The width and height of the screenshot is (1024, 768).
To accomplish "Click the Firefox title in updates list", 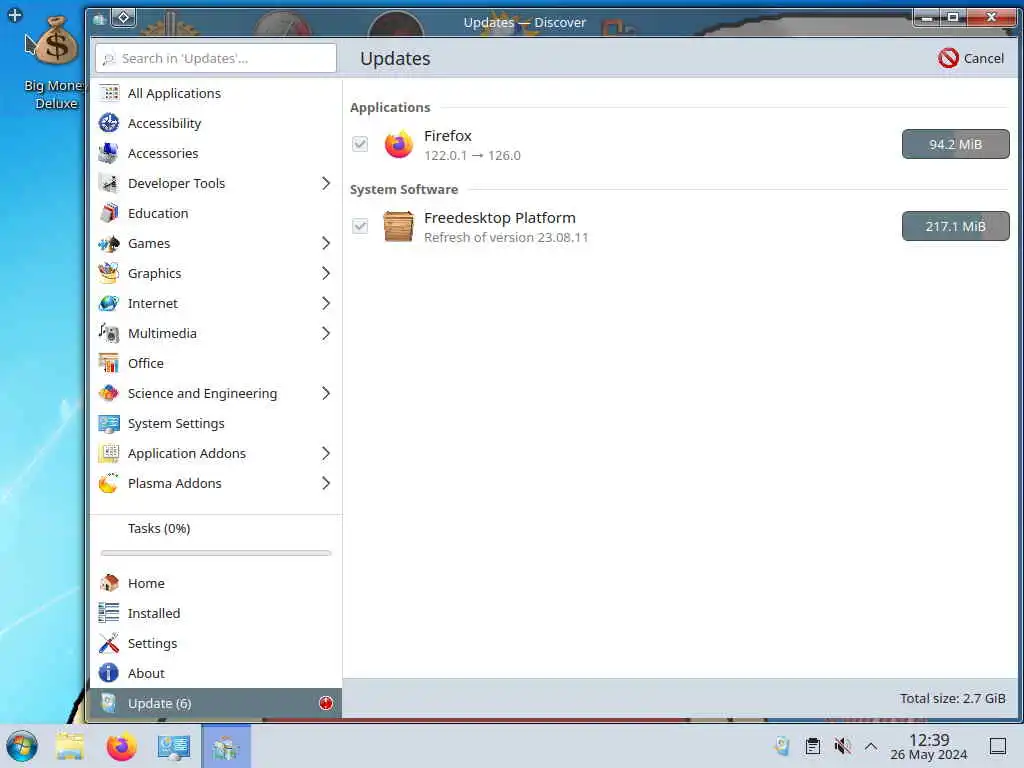I will pyautogui.click(x=448, y=136).
